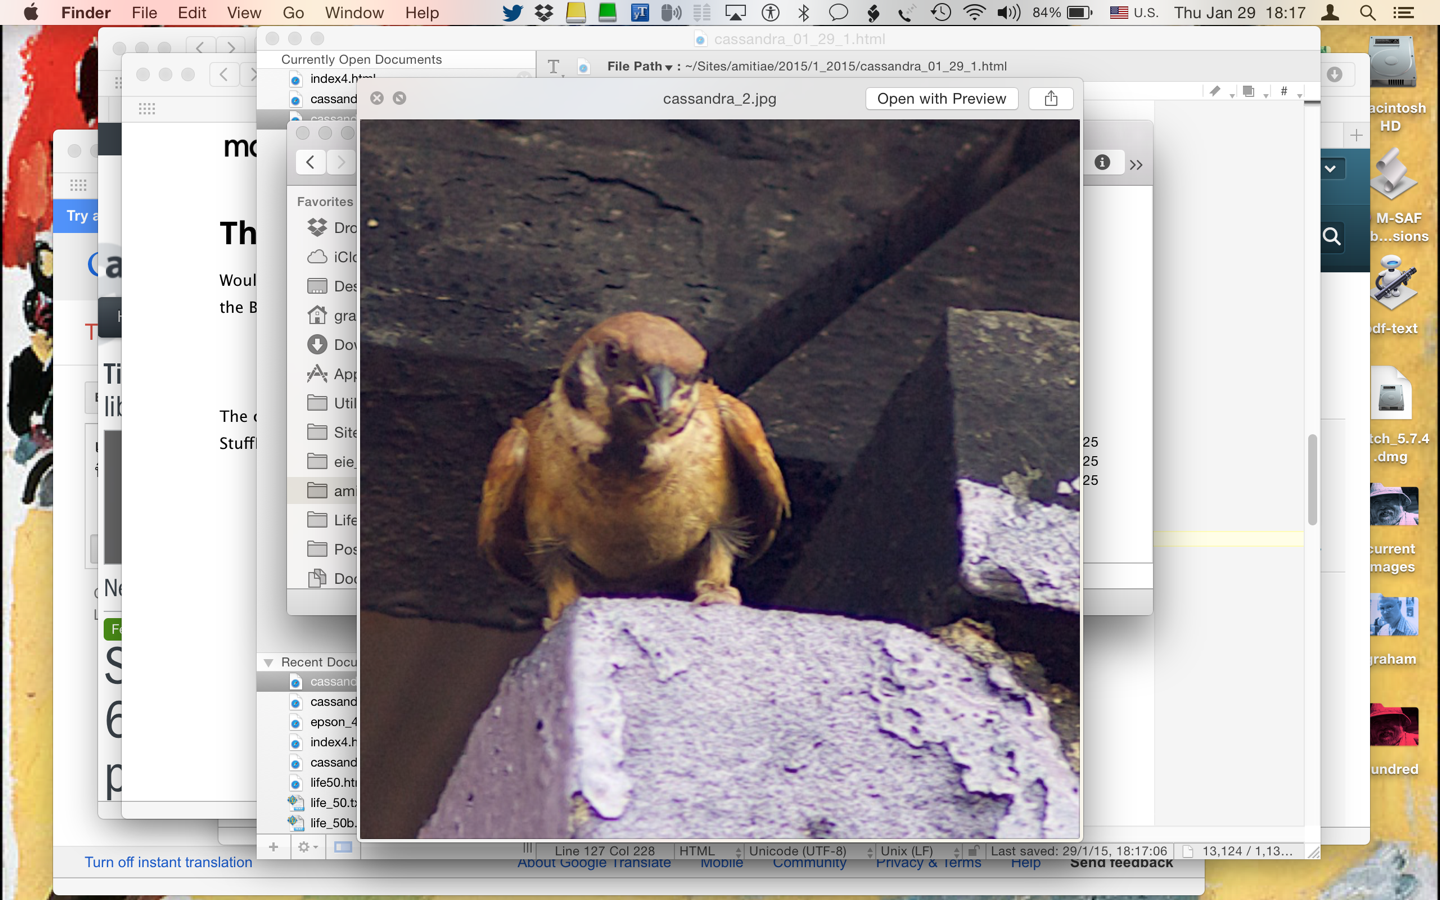Open the File menu
This screenshot has height=900, width=1440.
[x=144, y=13]
